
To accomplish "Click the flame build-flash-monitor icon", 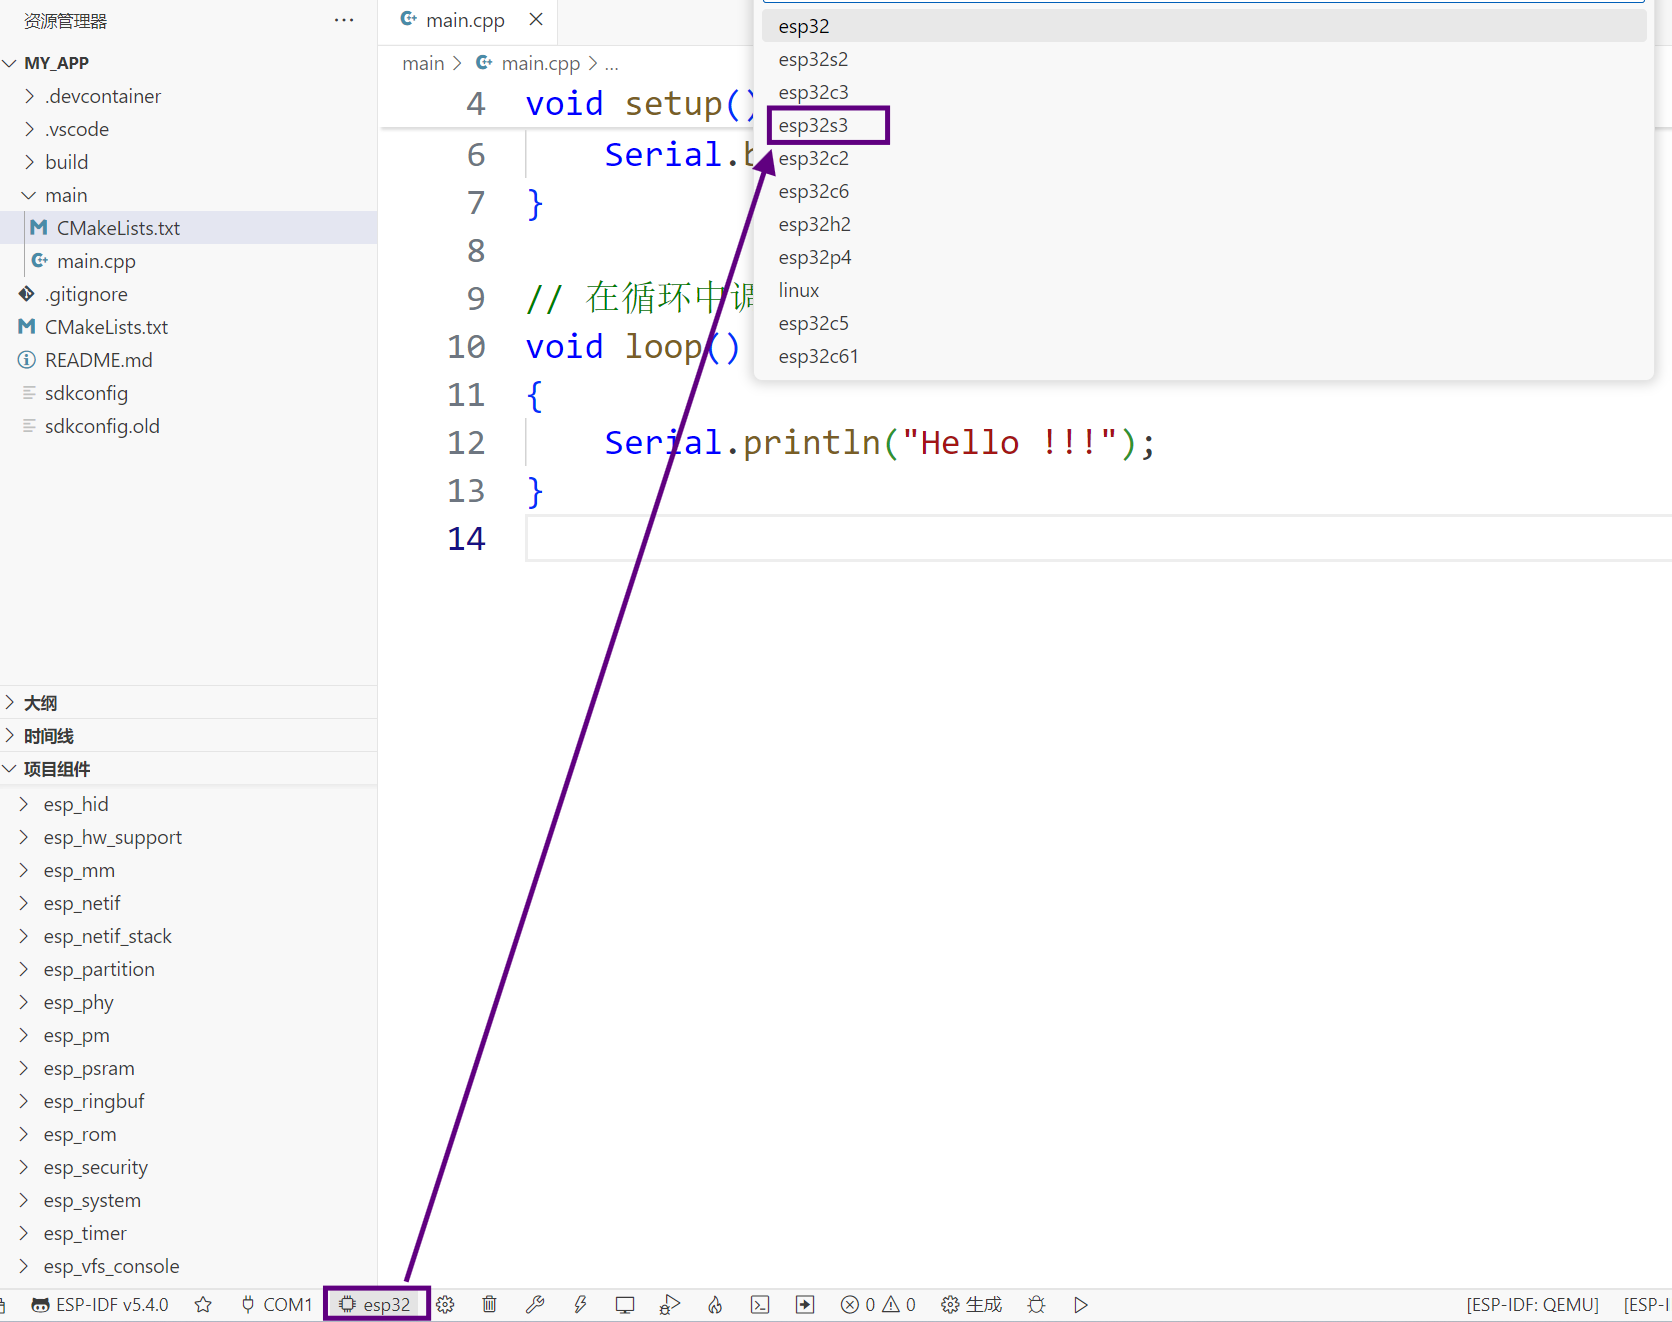I will (715, 1304).
